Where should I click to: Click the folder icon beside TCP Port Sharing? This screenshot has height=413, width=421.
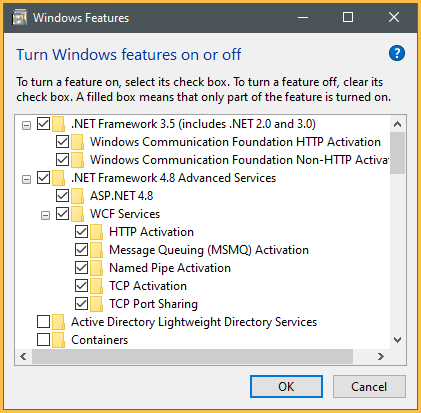(96, 304)
